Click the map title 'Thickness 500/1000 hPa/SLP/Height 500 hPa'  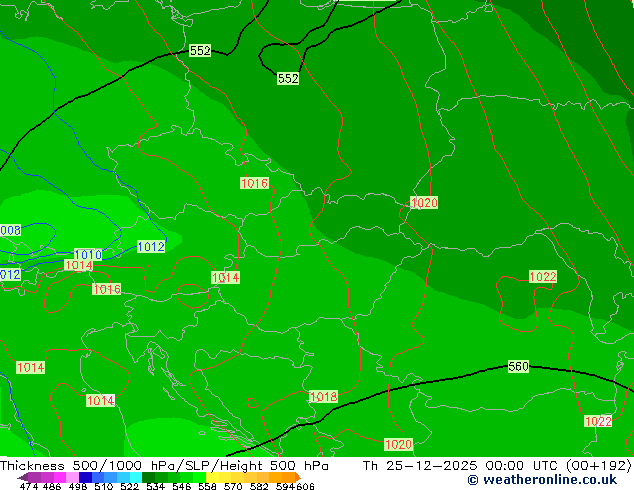(x=164, y=466)
